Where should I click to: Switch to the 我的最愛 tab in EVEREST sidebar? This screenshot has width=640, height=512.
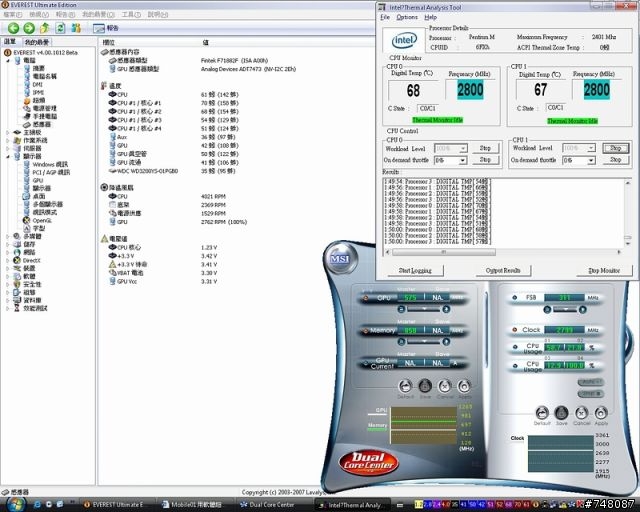(x=37, y=42)
